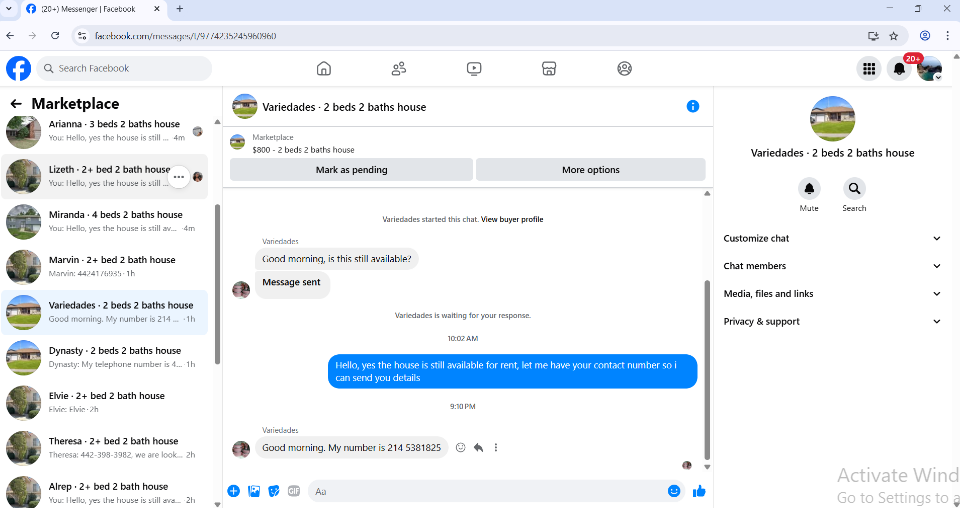
Task: Select Variedades chat in the list
Action: tap(105, 312)
